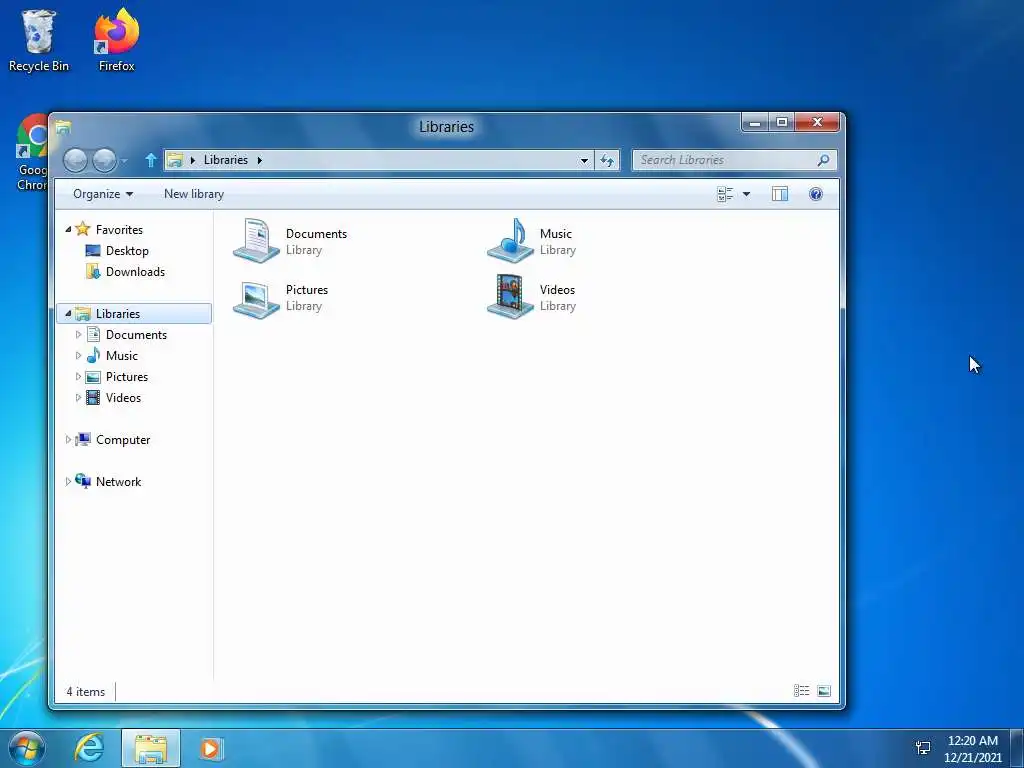Screen dimensions: 1024x768
Task: Go forward with the Forward arrow button
Action: pyautogui.click(x=104, y=160)
